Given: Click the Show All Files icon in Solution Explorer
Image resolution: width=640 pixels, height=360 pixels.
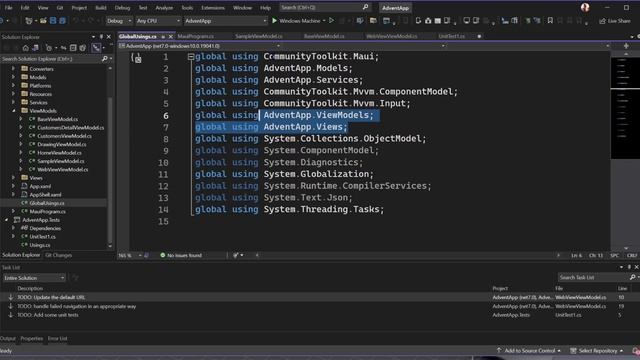Looking at the screenshot, I should pos(83,48).
